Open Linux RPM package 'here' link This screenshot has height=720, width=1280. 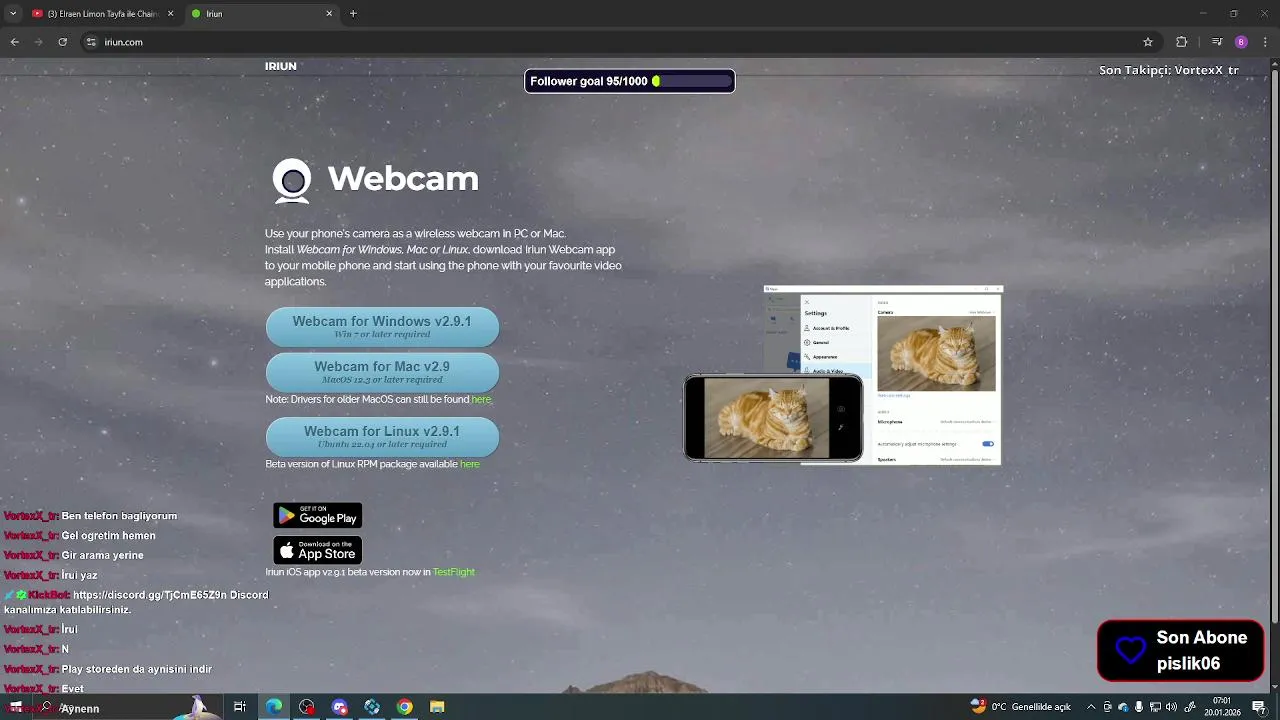[469, 464]
